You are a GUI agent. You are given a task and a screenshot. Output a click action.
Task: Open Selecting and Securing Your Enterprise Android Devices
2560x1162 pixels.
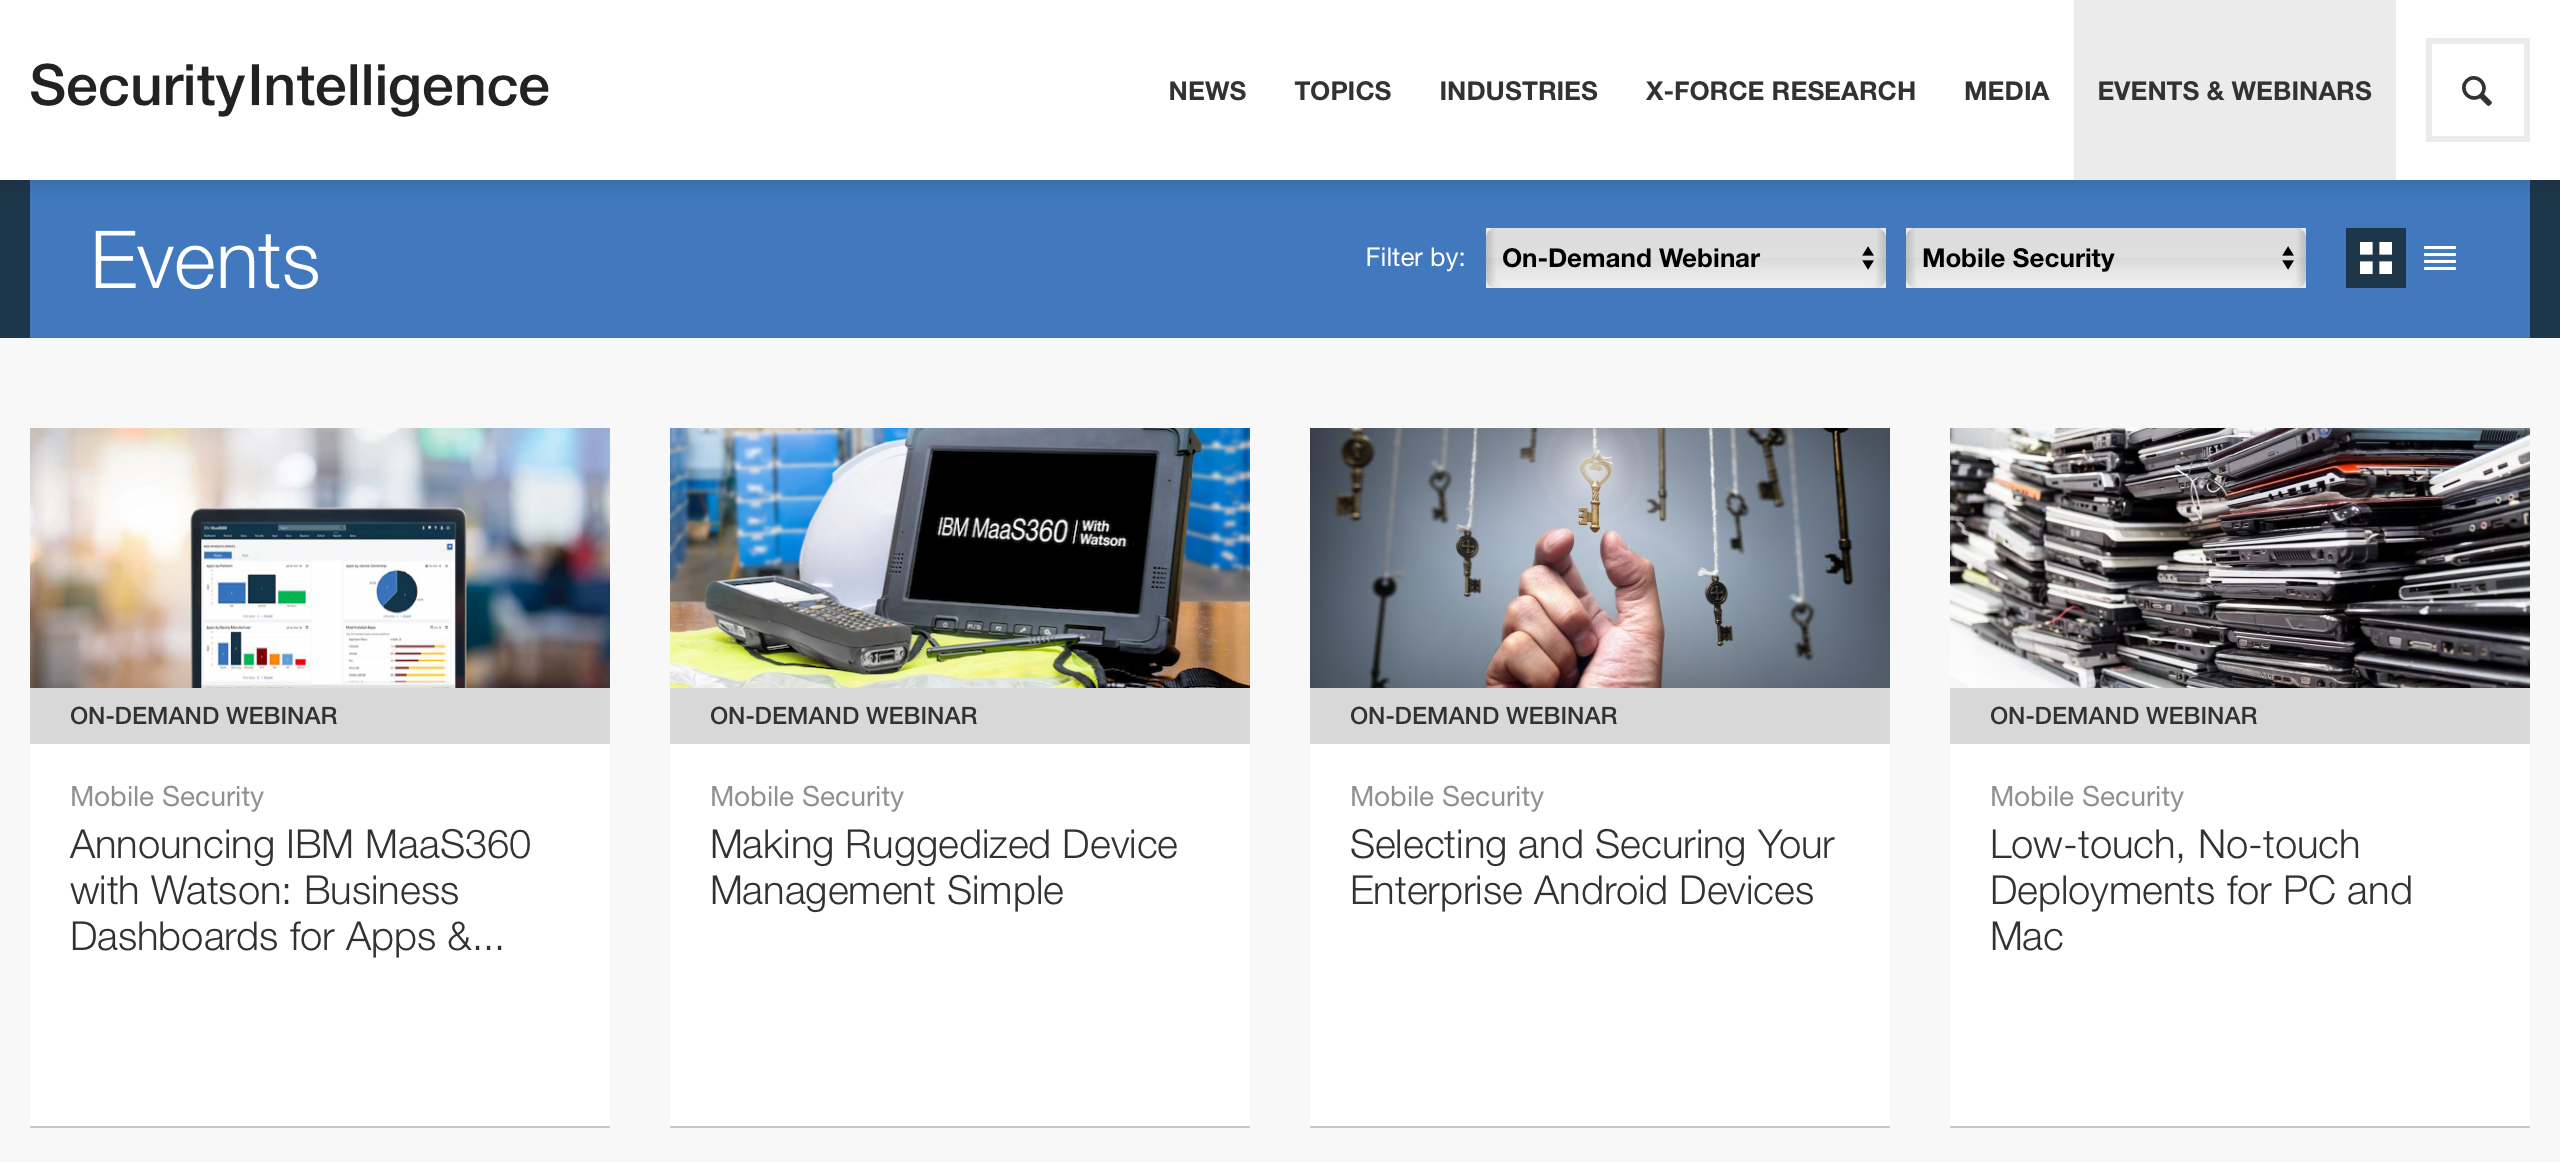tap(1592, 868)
